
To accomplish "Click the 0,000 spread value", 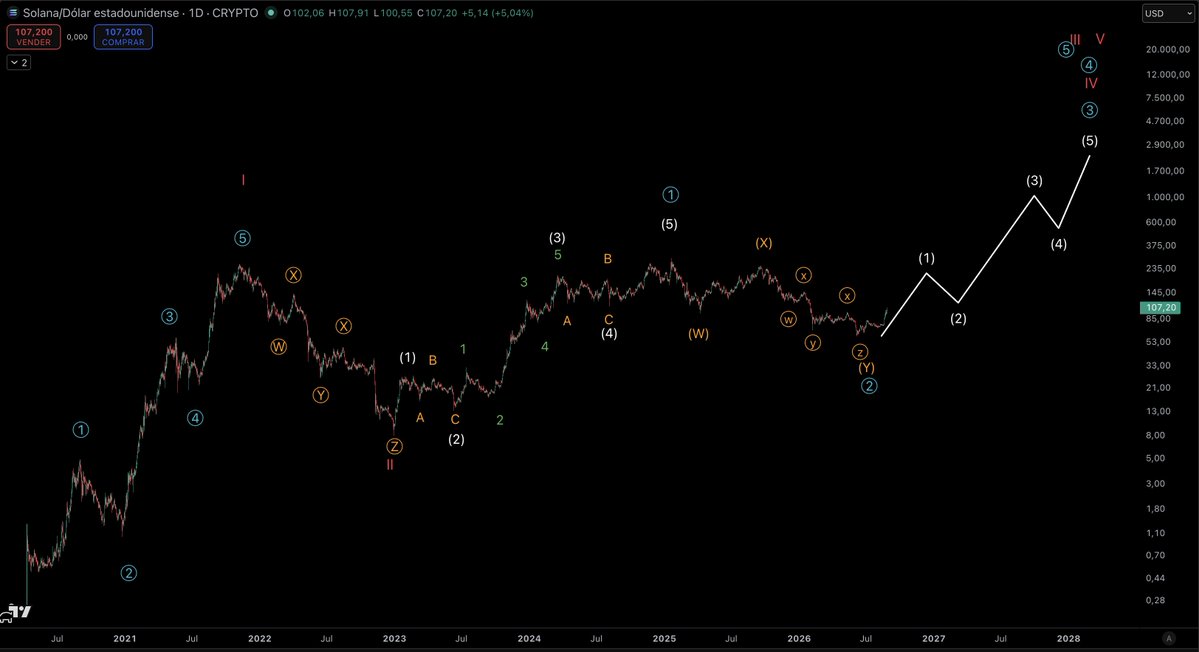I will coord(76,37).
